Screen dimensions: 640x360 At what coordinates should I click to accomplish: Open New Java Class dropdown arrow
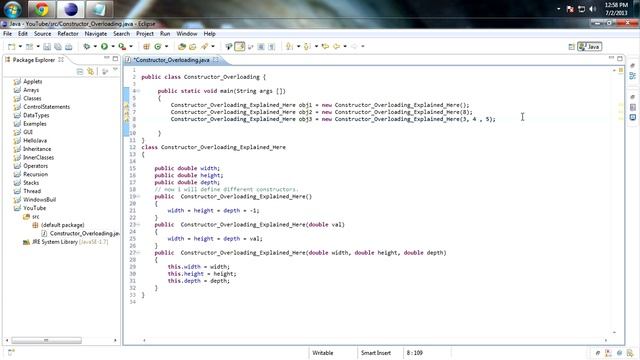pos(167,47)
